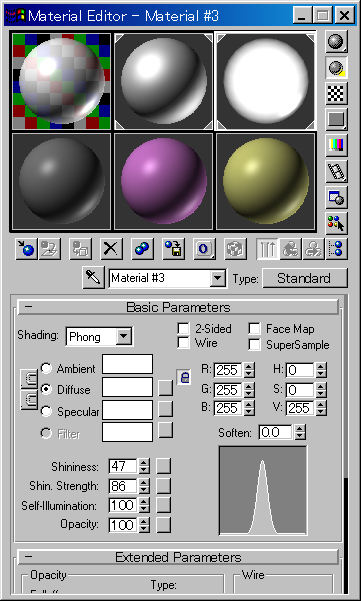This screenshot has height=601, width=361.
Task: Collapse the Basic Parameters rollout
Action: (x=178, y=307)
